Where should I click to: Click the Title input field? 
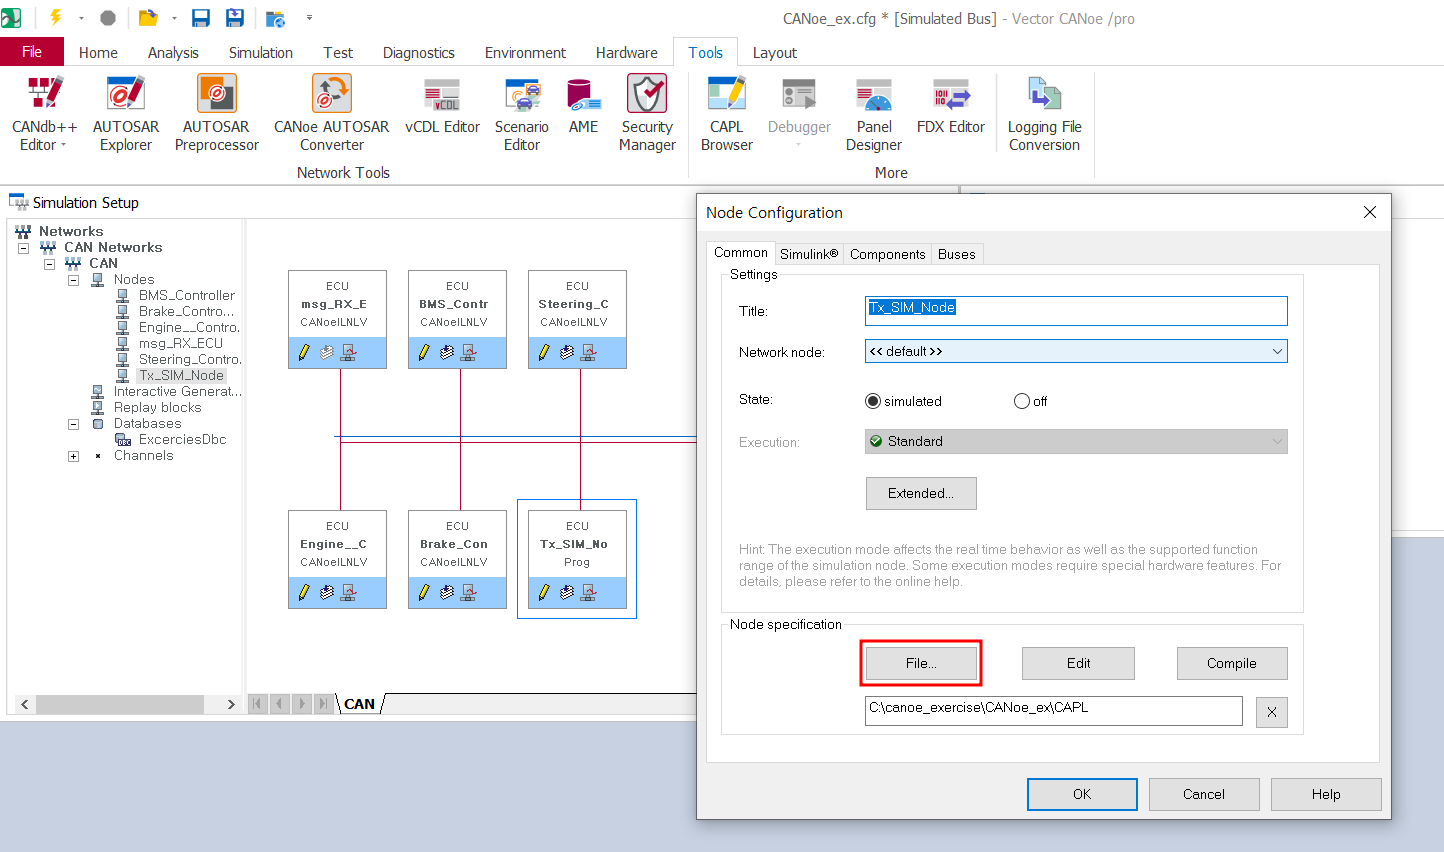click(1076, 311)
